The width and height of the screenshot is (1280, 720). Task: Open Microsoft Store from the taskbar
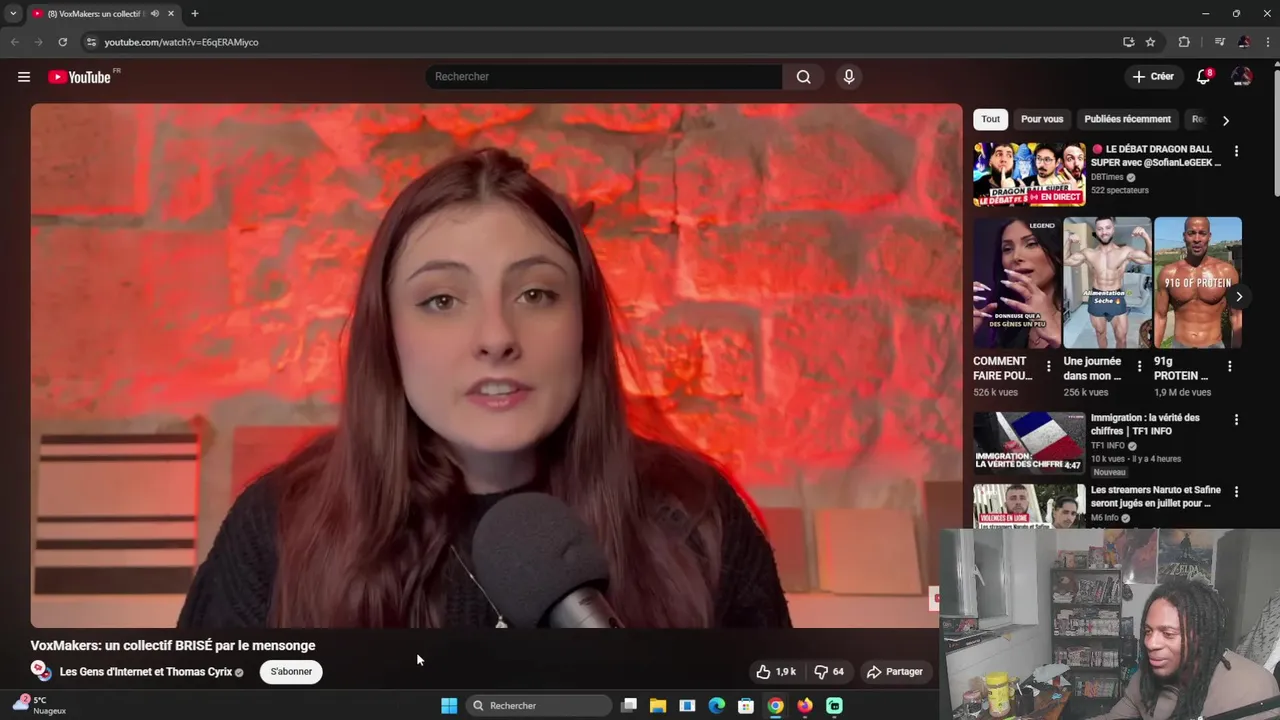coord(746,706)
